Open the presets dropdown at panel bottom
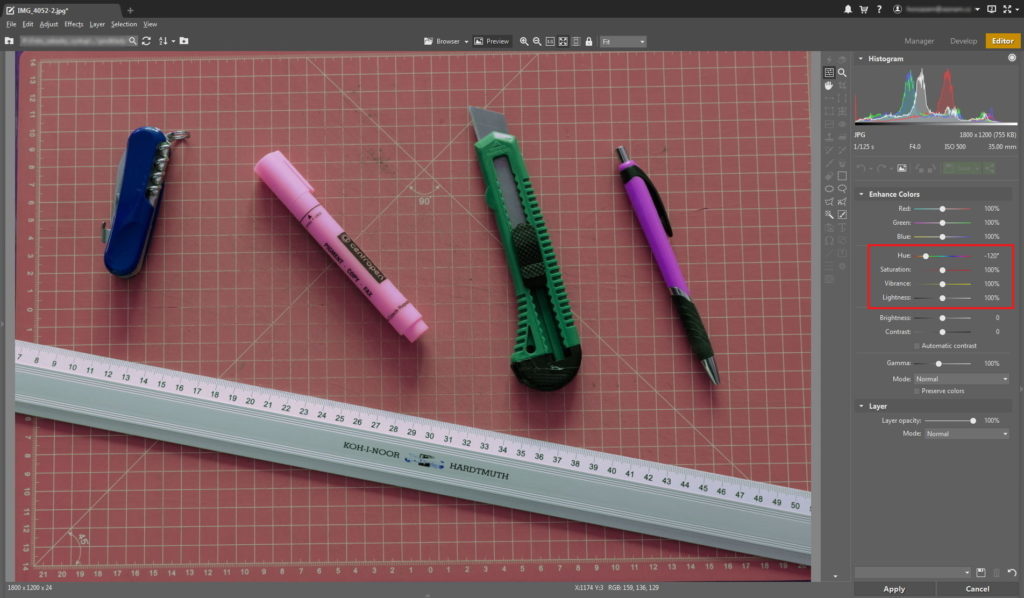 point(912,573)
